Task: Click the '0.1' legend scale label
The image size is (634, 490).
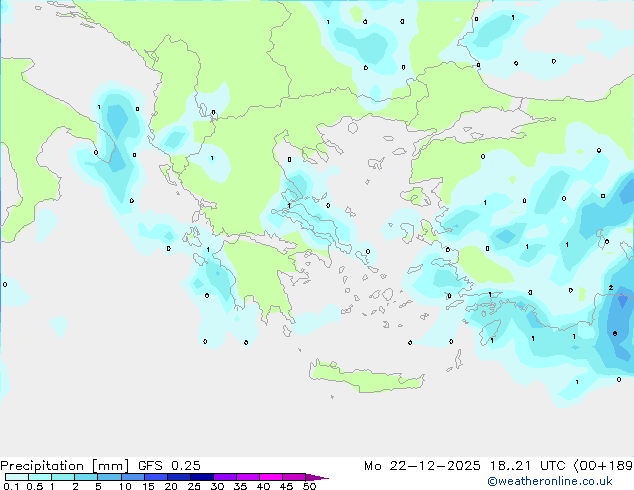Action: [x=11, y=486]
